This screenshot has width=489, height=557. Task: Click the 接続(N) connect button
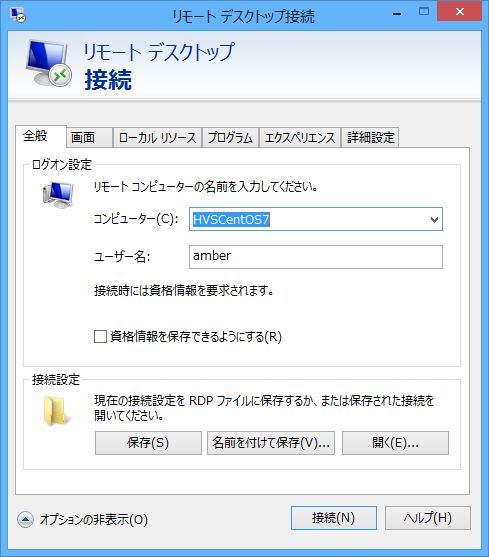tap(334, 518)
